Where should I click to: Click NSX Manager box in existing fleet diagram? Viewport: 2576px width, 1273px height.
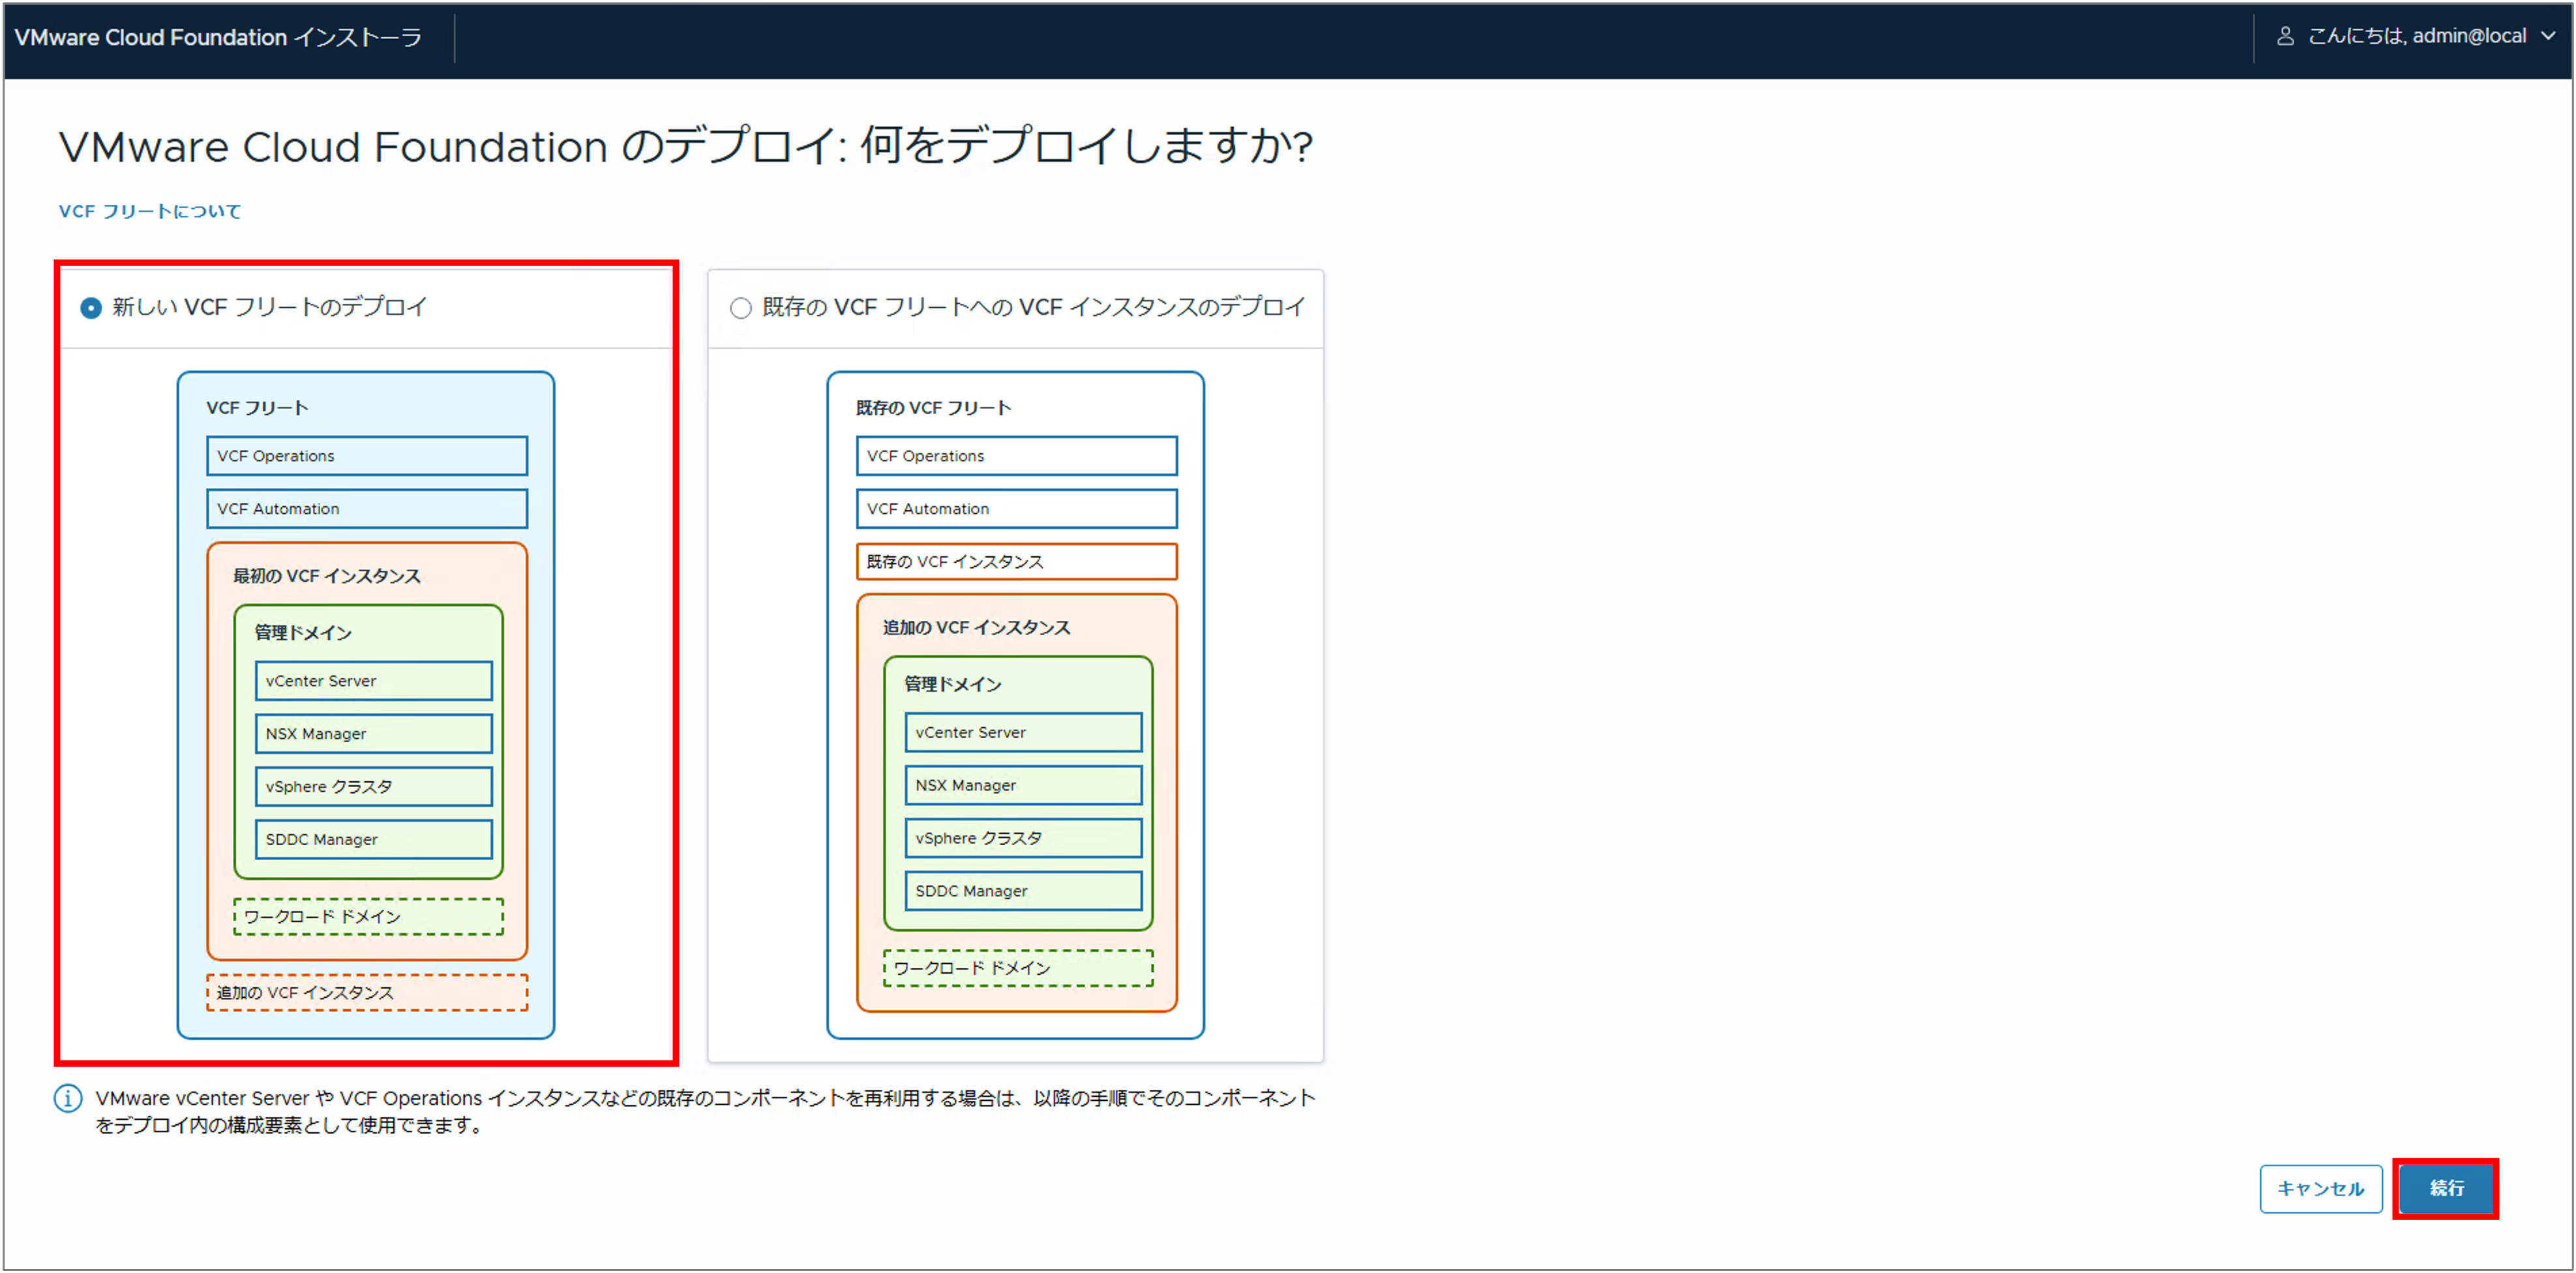tap(1024, 786)
